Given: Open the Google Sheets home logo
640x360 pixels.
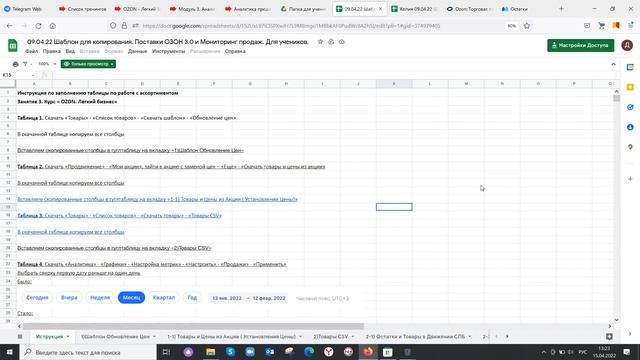Looking at the screenshot, I should click(x=13, y=45).
